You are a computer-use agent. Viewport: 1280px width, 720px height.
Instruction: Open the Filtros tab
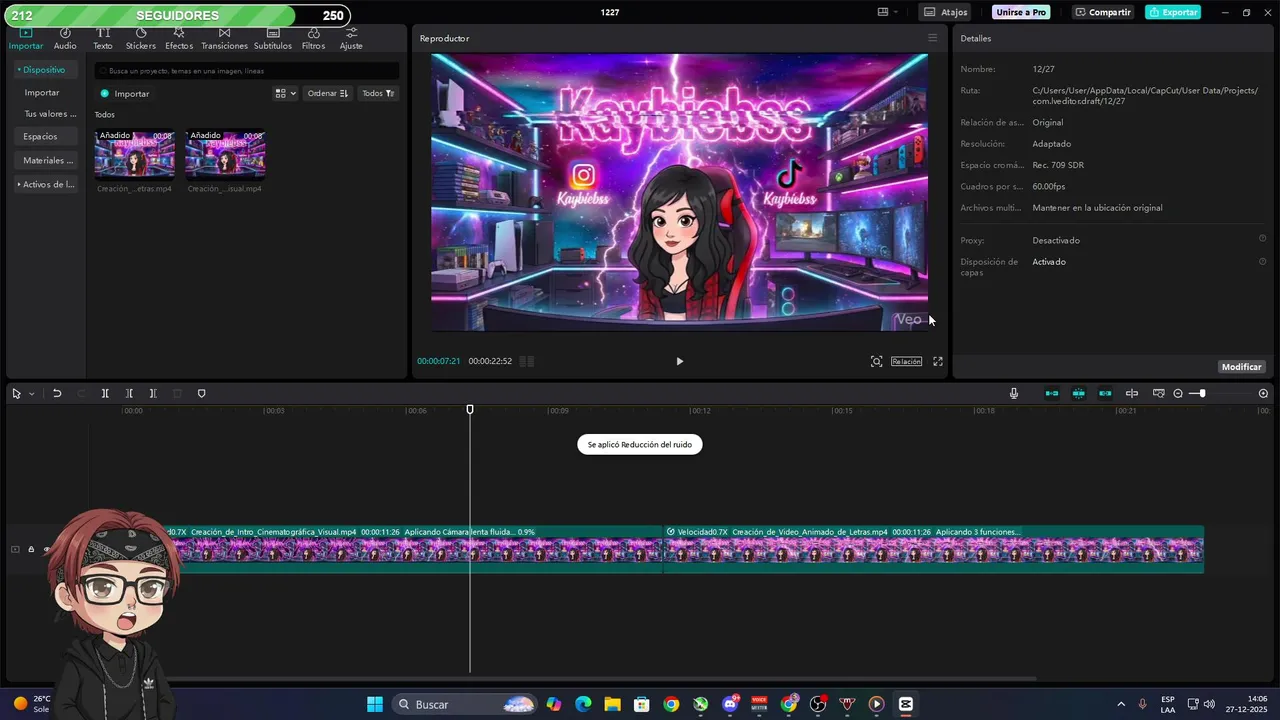313,40
